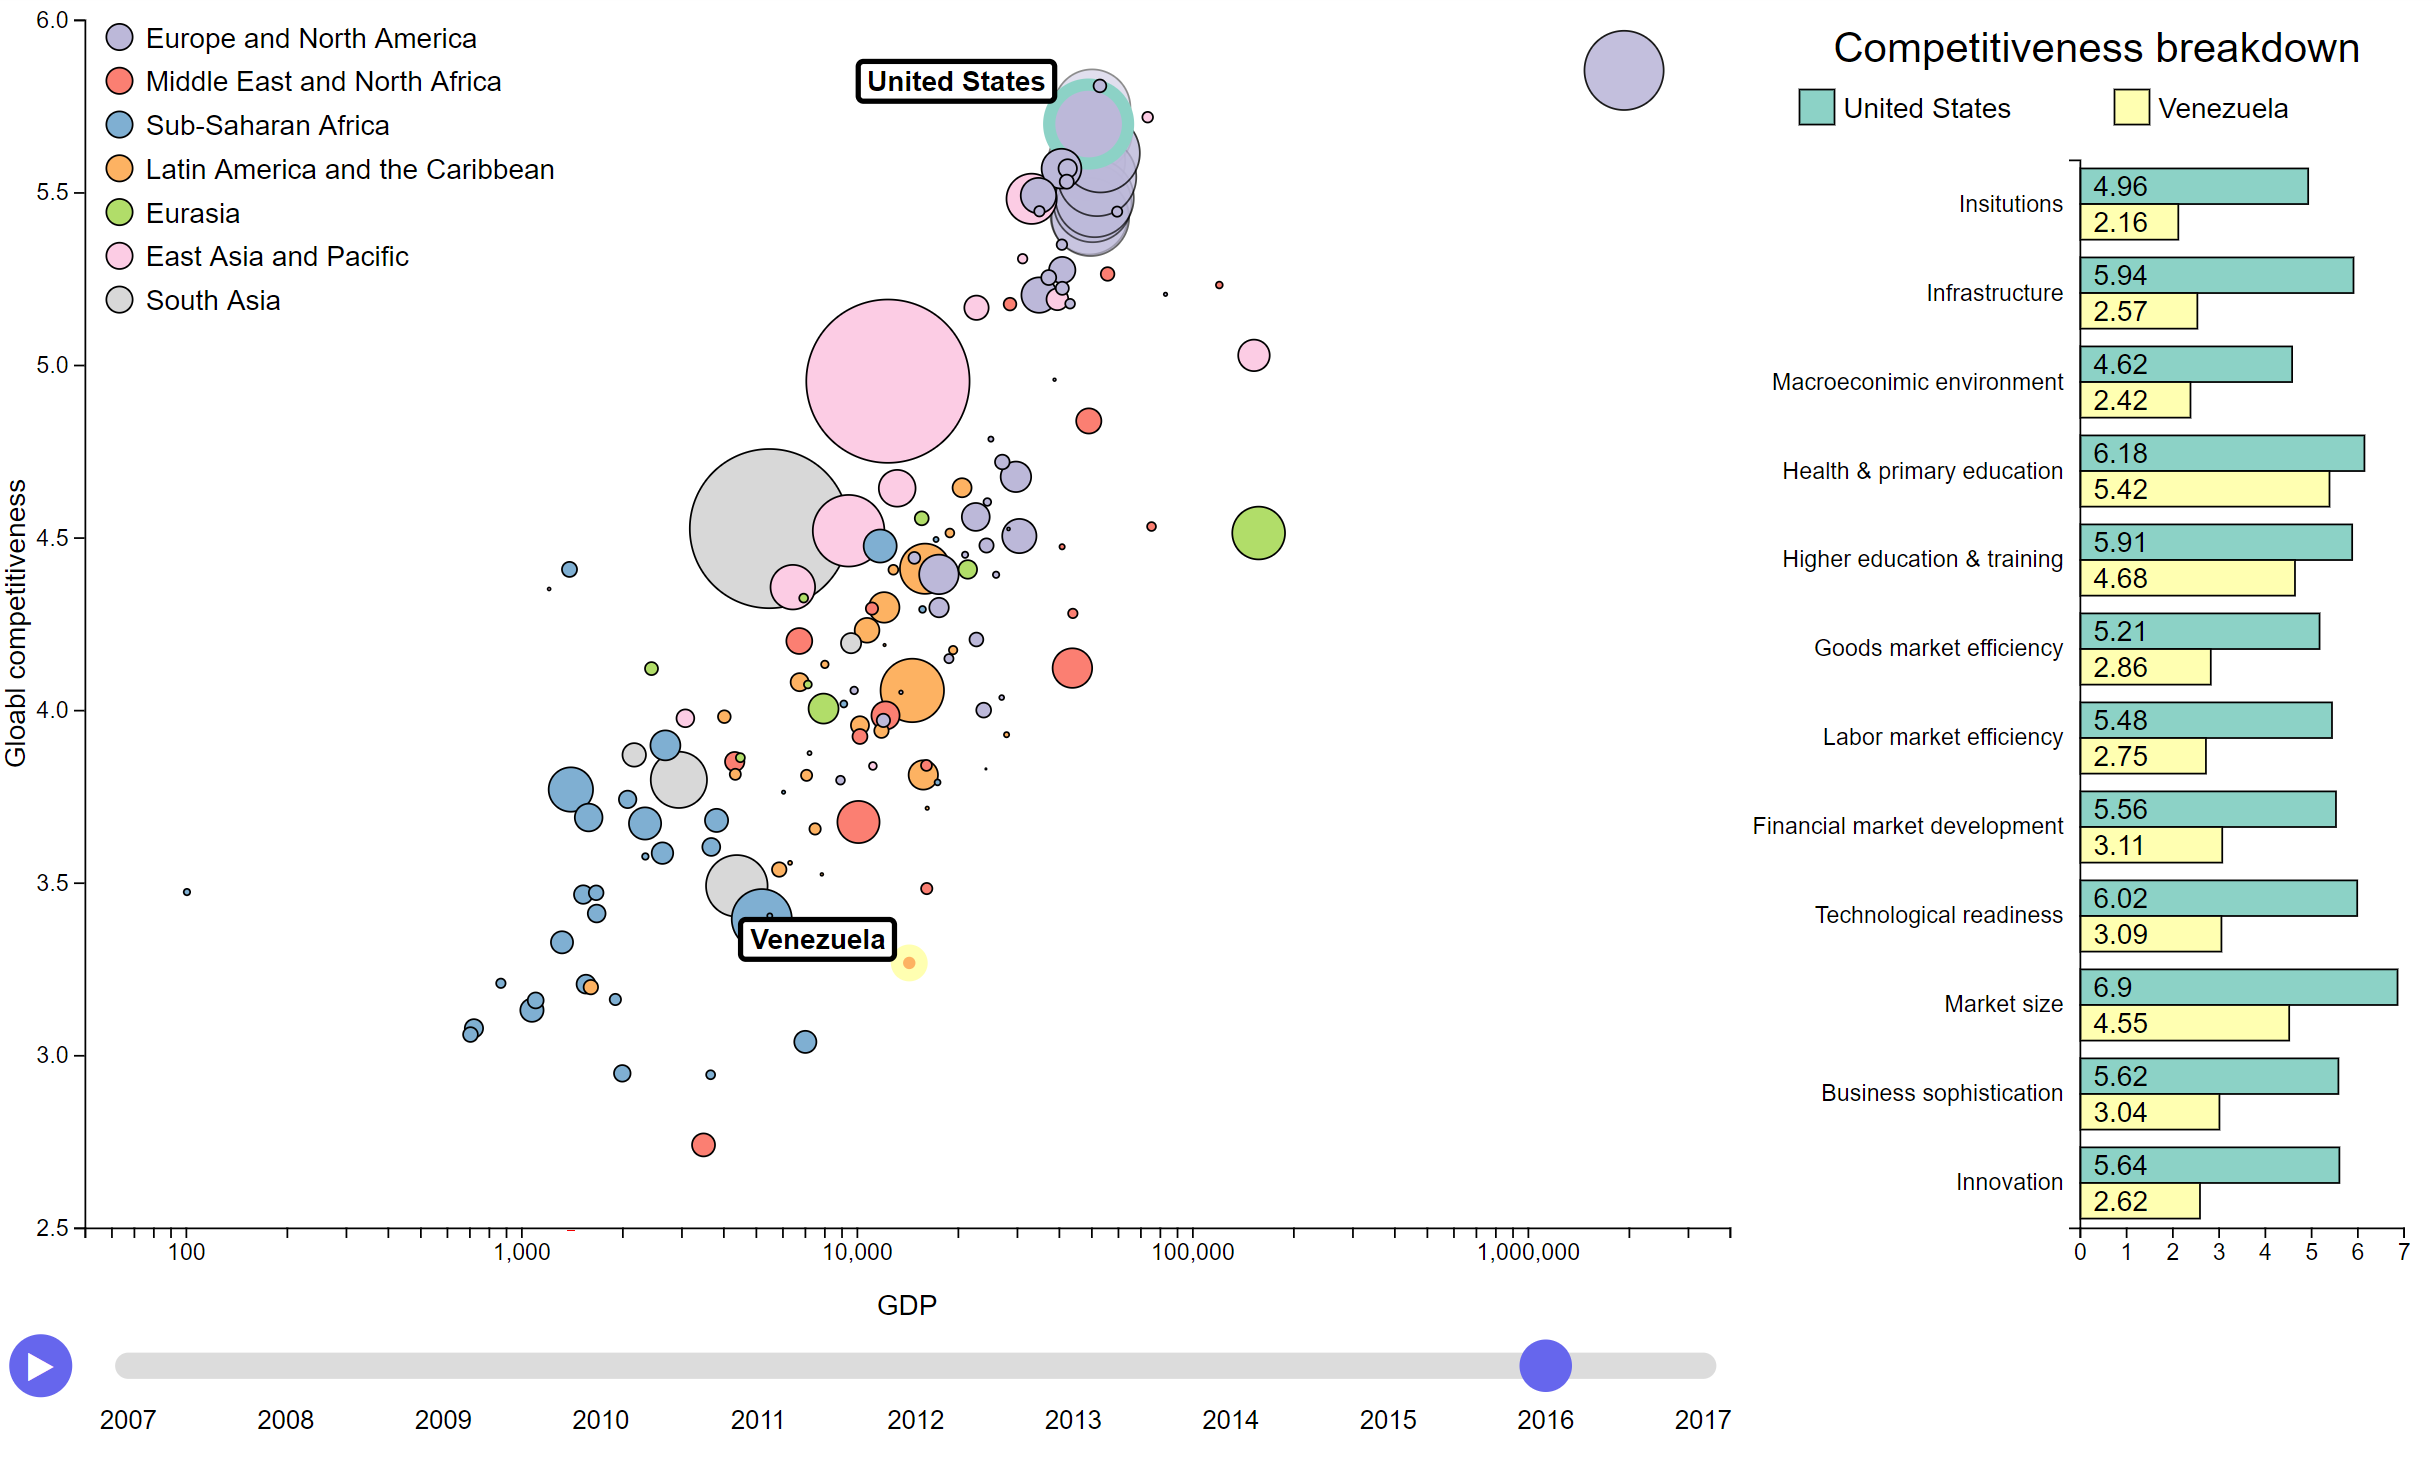This screenshot has width=2434, height=1459.
Task: Click the 2008 year label on timeline
Action: [285, 1419]
